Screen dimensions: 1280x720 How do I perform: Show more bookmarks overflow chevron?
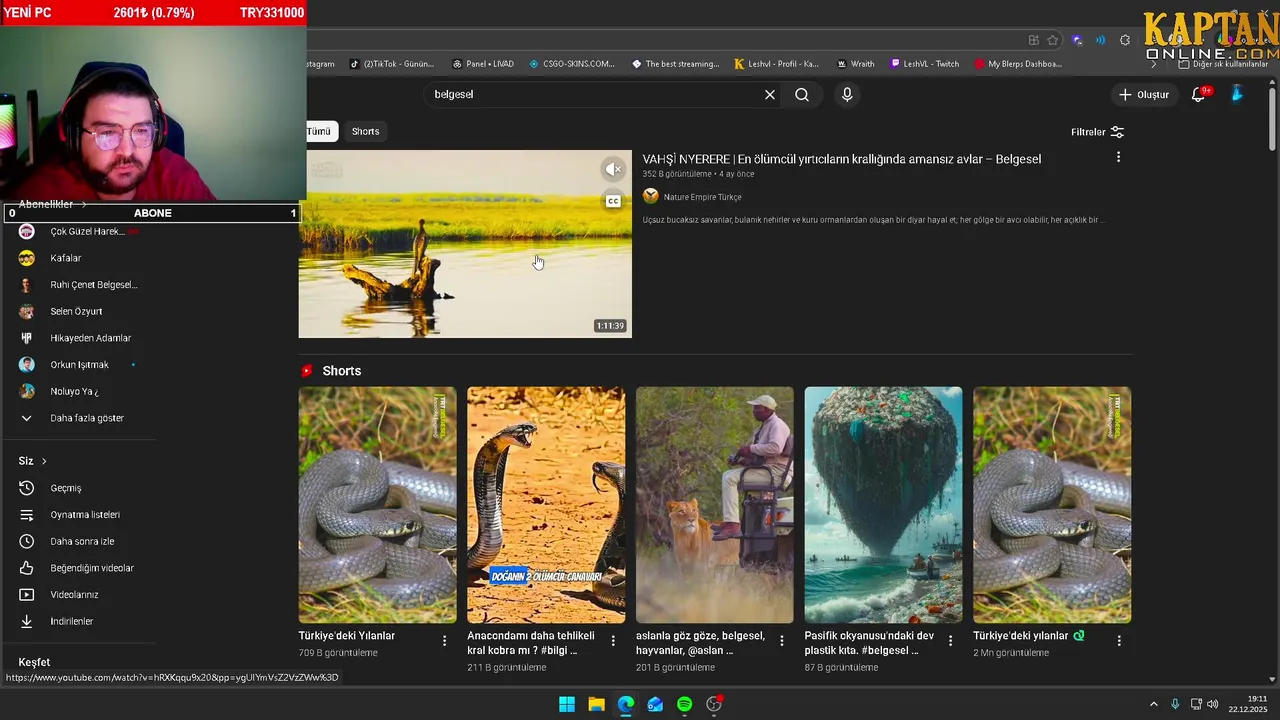pos(1154,64)
